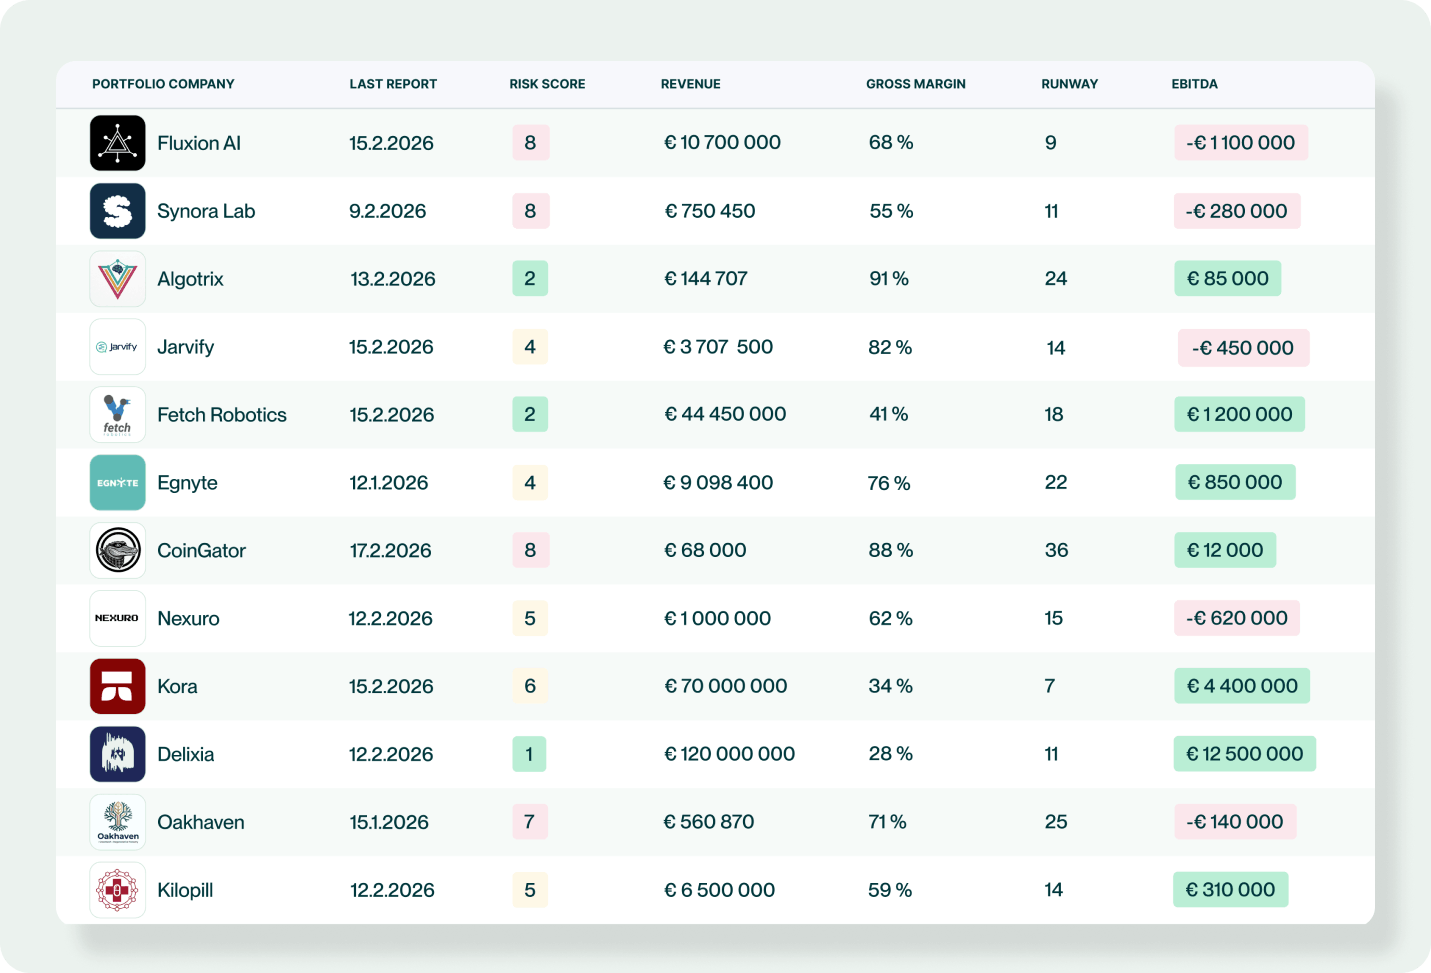The width and height of the screenshot is (1431, 973).
Task: Select gross margin value 91 %
Action: click(x=889, y=279)
